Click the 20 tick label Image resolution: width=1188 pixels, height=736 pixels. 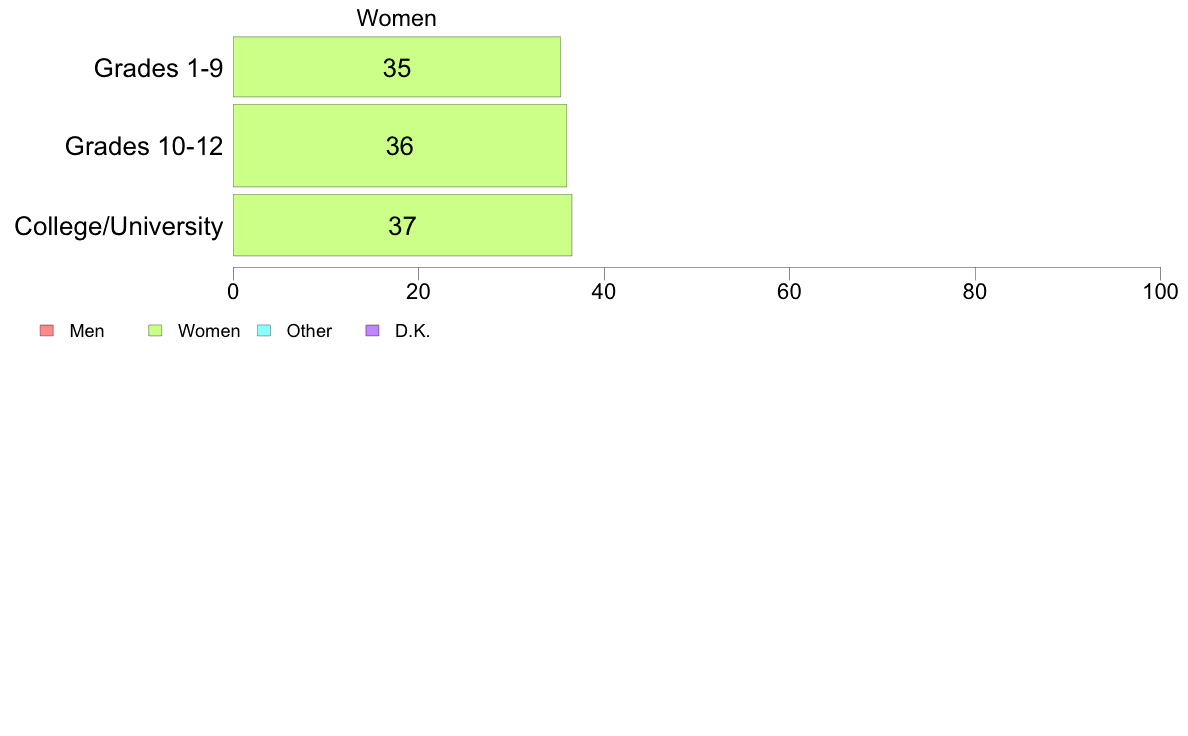(x=418, y=292)
